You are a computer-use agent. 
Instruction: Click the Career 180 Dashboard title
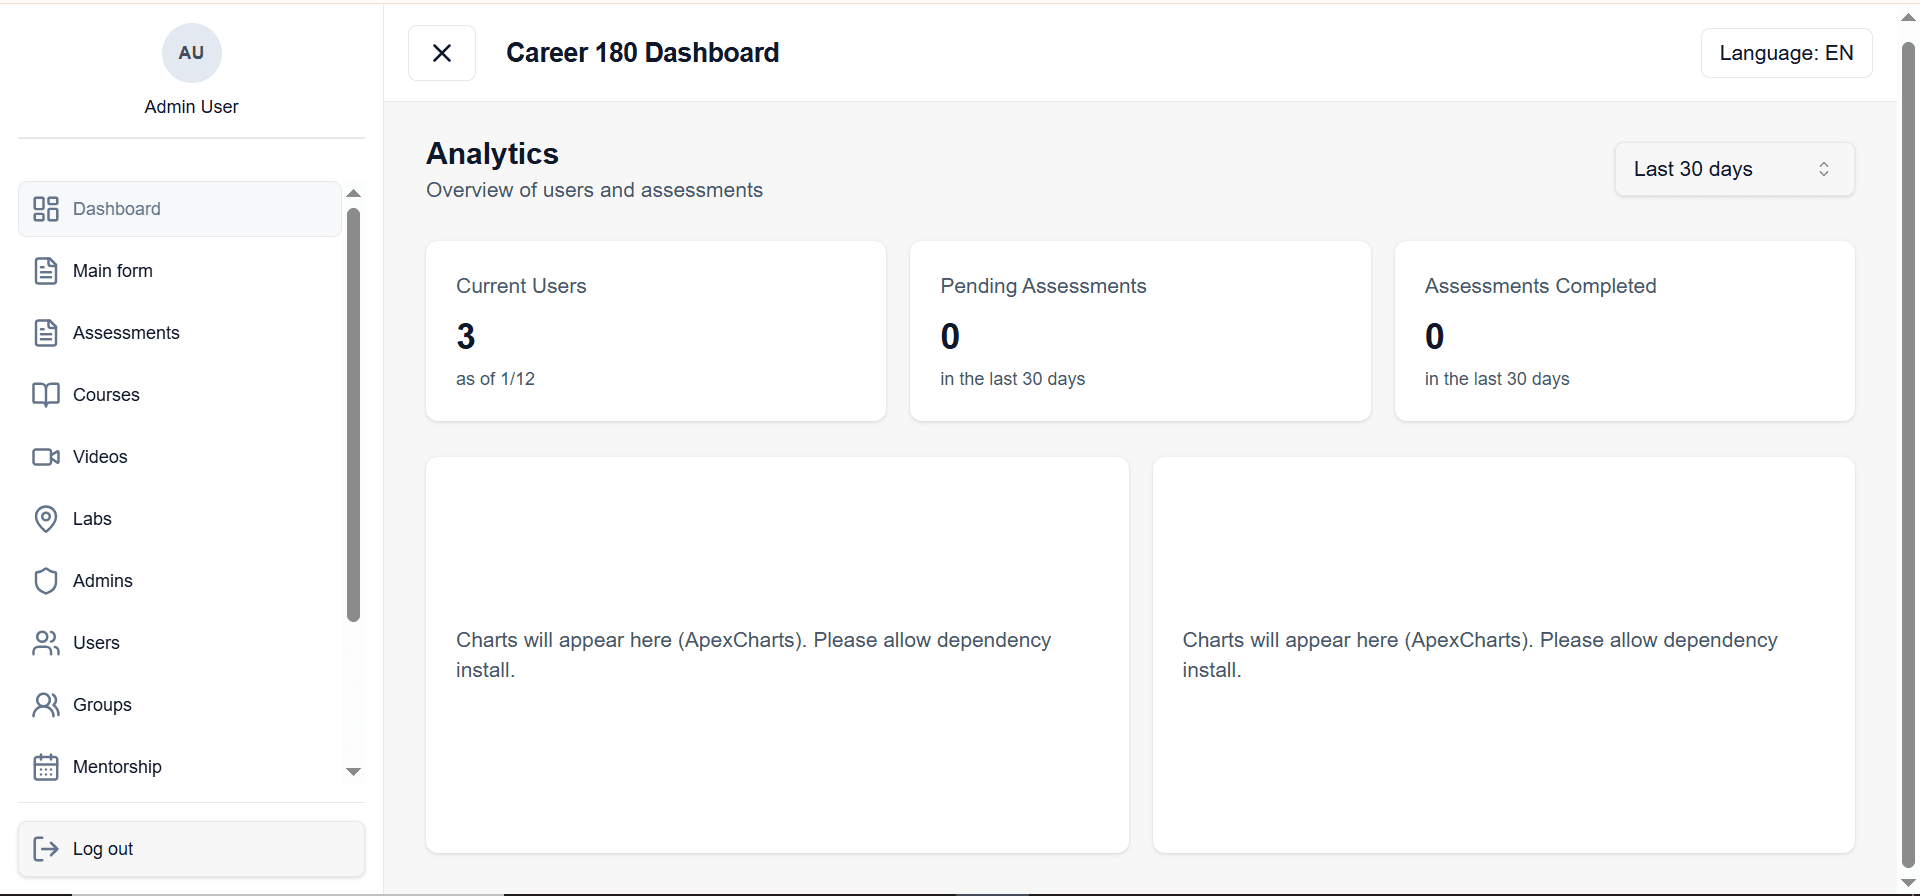point(642,53)
